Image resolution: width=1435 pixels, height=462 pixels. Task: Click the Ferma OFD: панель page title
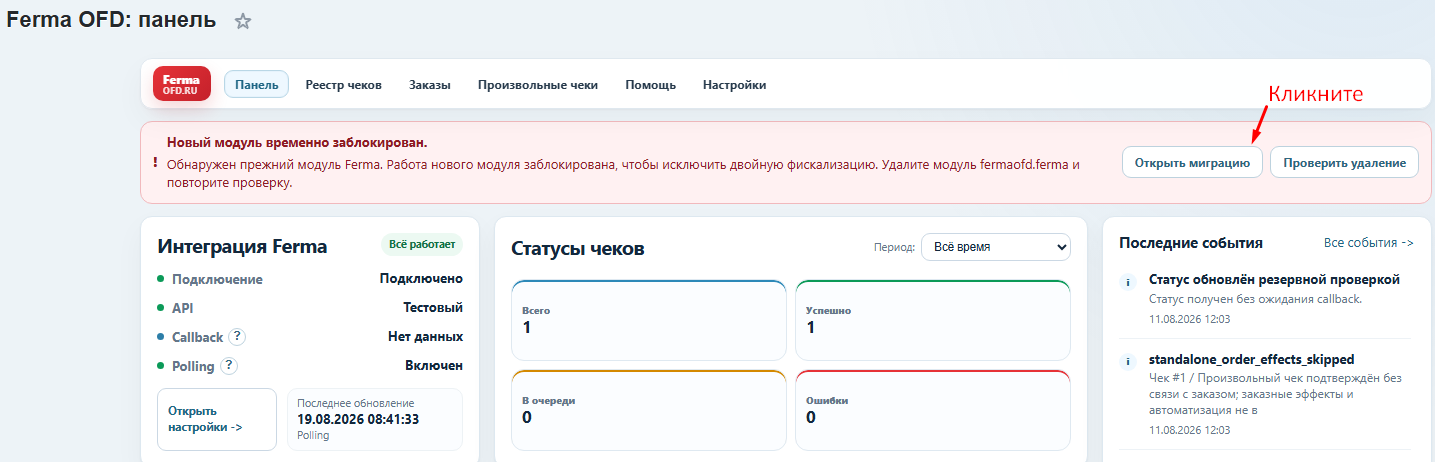pyautogui.click(x=111, y=20)
